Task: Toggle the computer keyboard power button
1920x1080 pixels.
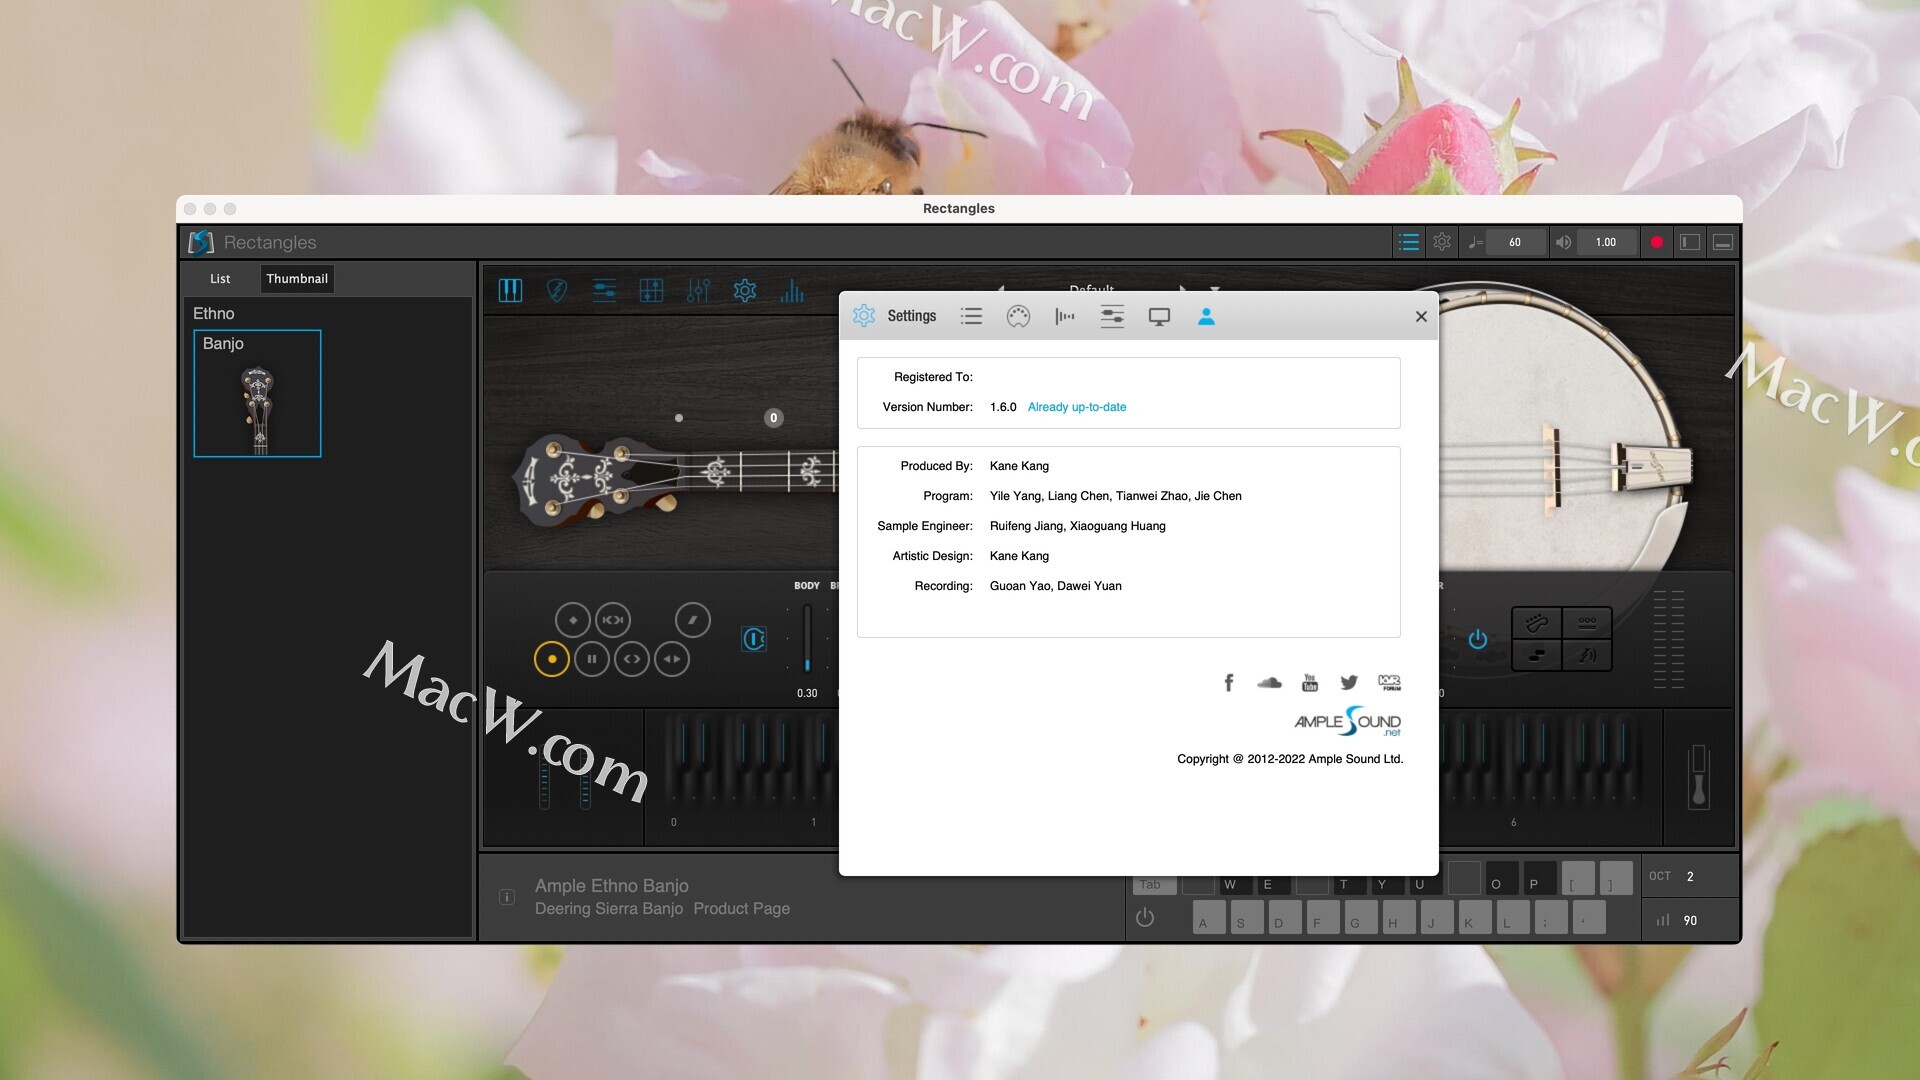Action: [x=1145, y=917]
